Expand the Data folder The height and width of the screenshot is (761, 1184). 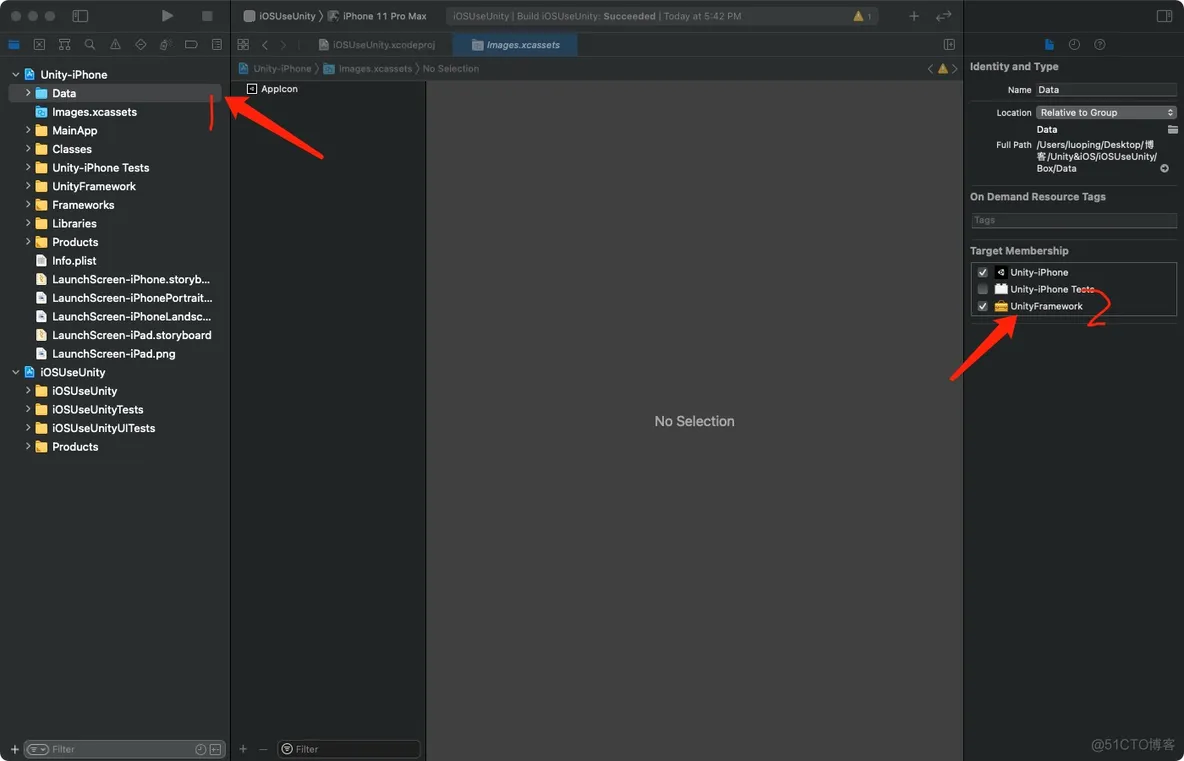28,93
